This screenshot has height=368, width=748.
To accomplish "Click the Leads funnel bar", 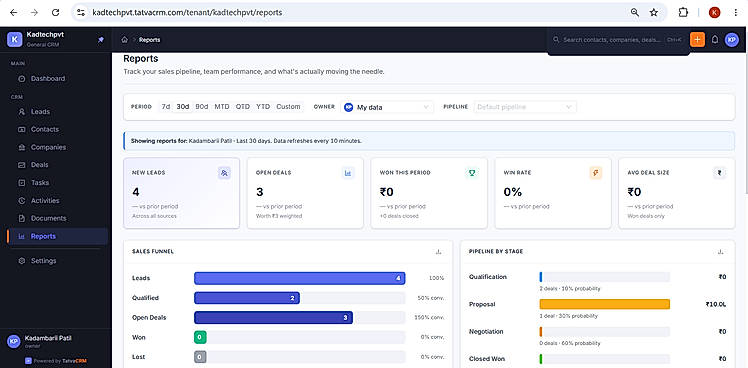I will tap(300, 278).
